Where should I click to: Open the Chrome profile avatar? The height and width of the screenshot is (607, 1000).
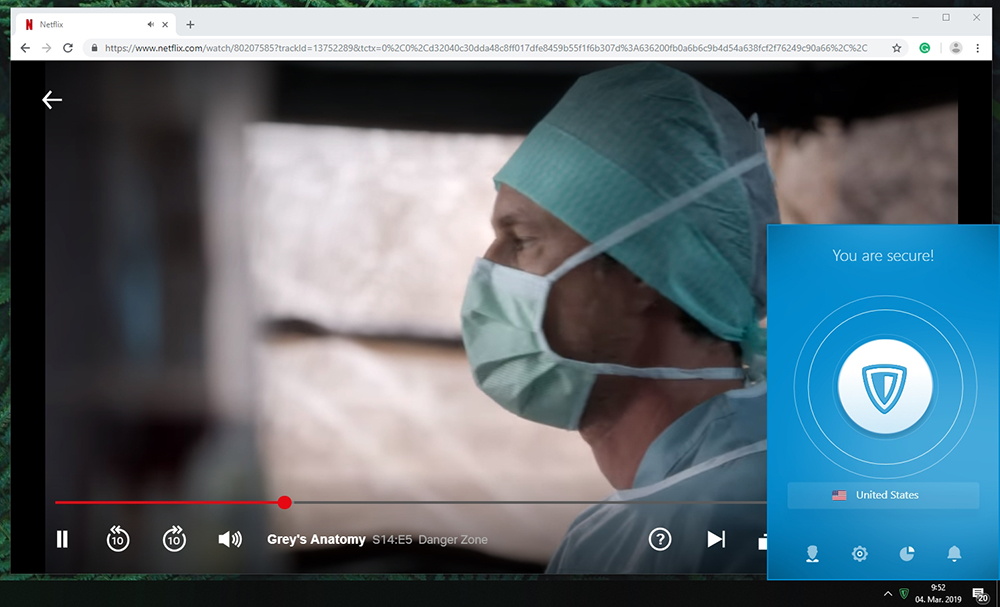tap(955, 48)
